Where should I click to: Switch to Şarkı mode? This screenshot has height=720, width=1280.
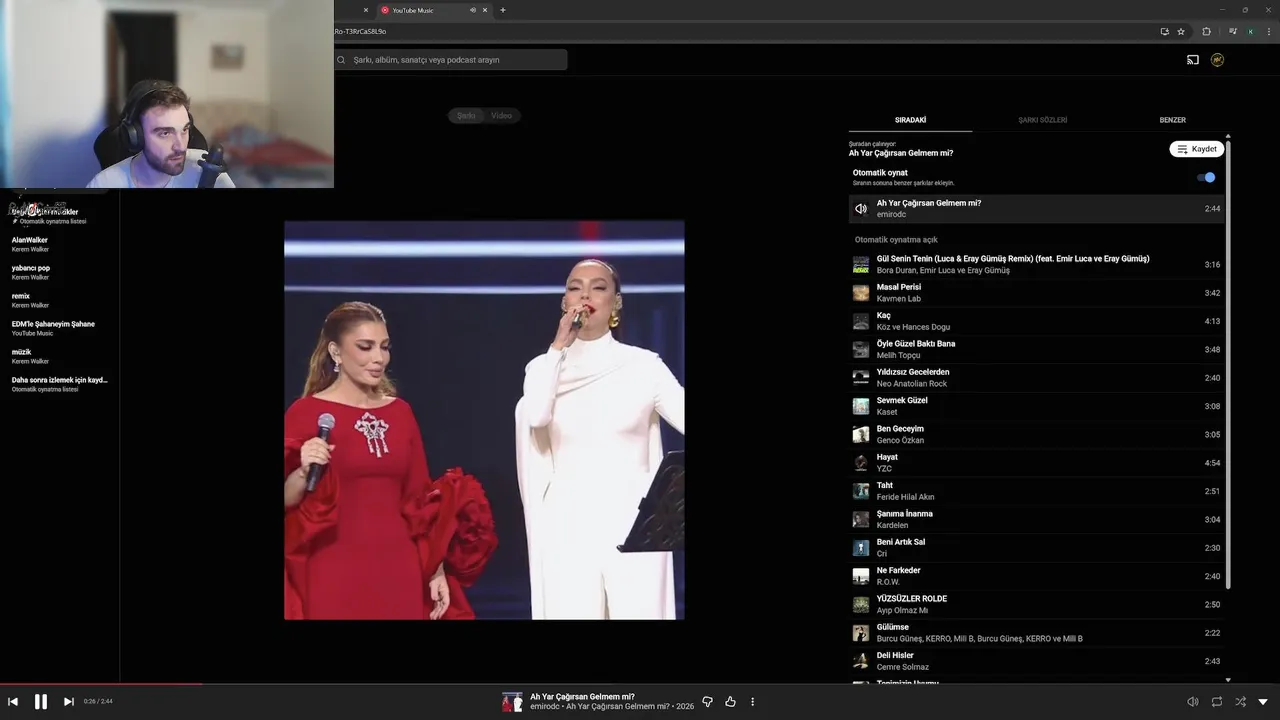coord(466,116)
